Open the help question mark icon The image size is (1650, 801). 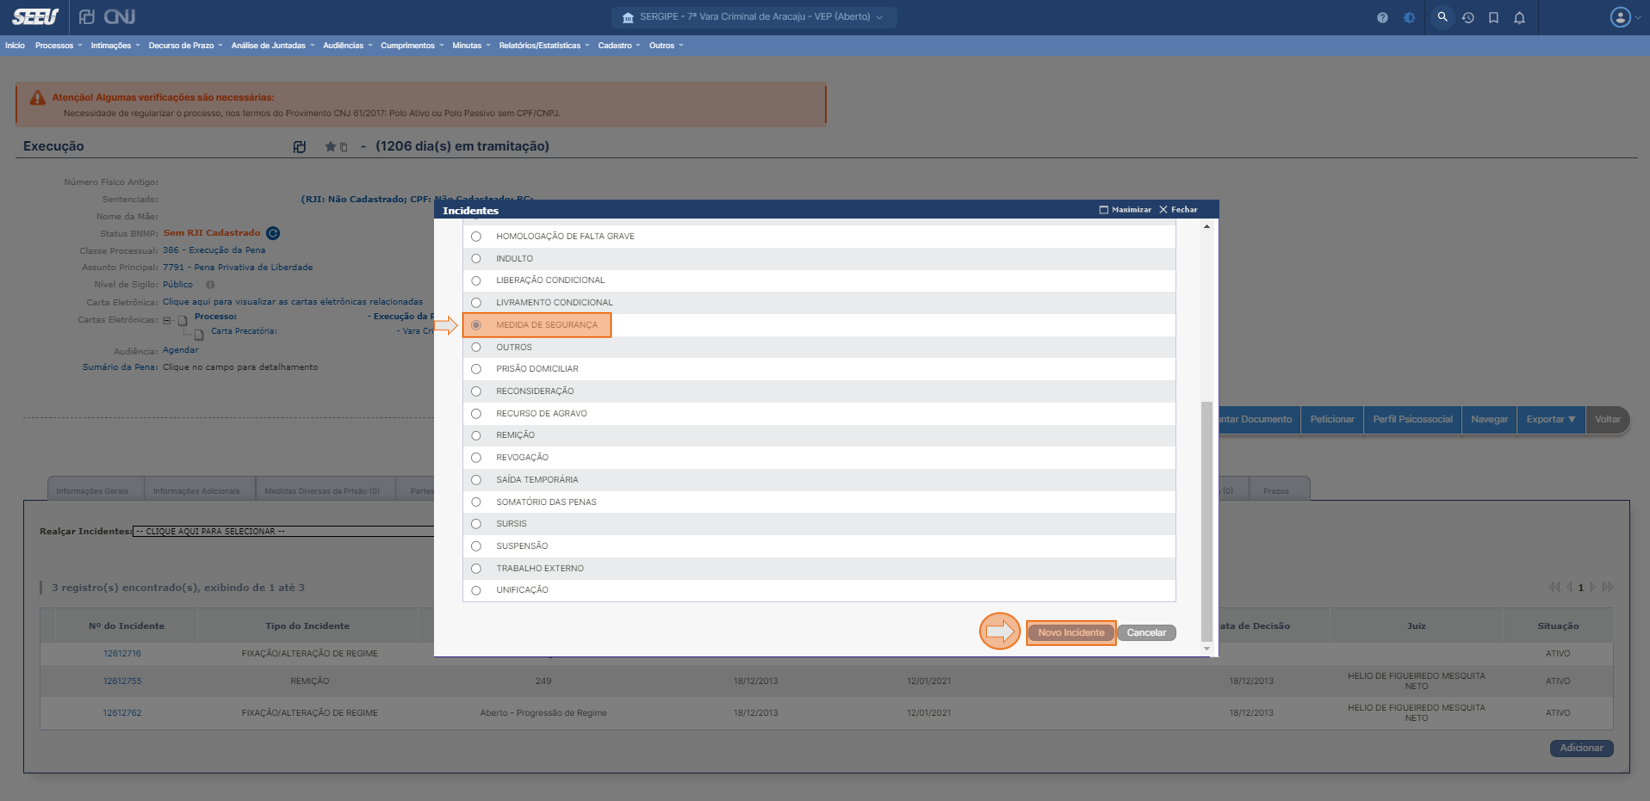(1382, 17)
